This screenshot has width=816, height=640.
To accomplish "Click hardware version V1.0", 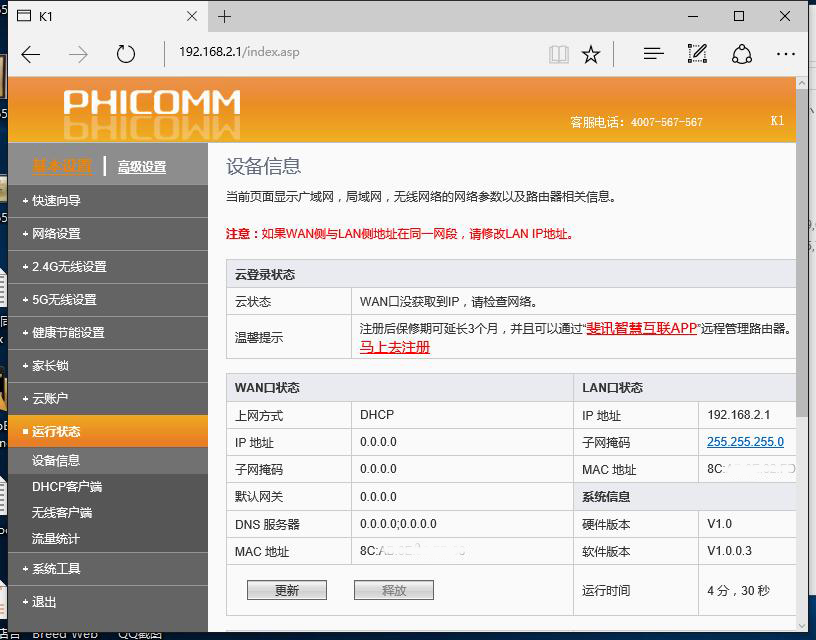I will coord(719,523).
